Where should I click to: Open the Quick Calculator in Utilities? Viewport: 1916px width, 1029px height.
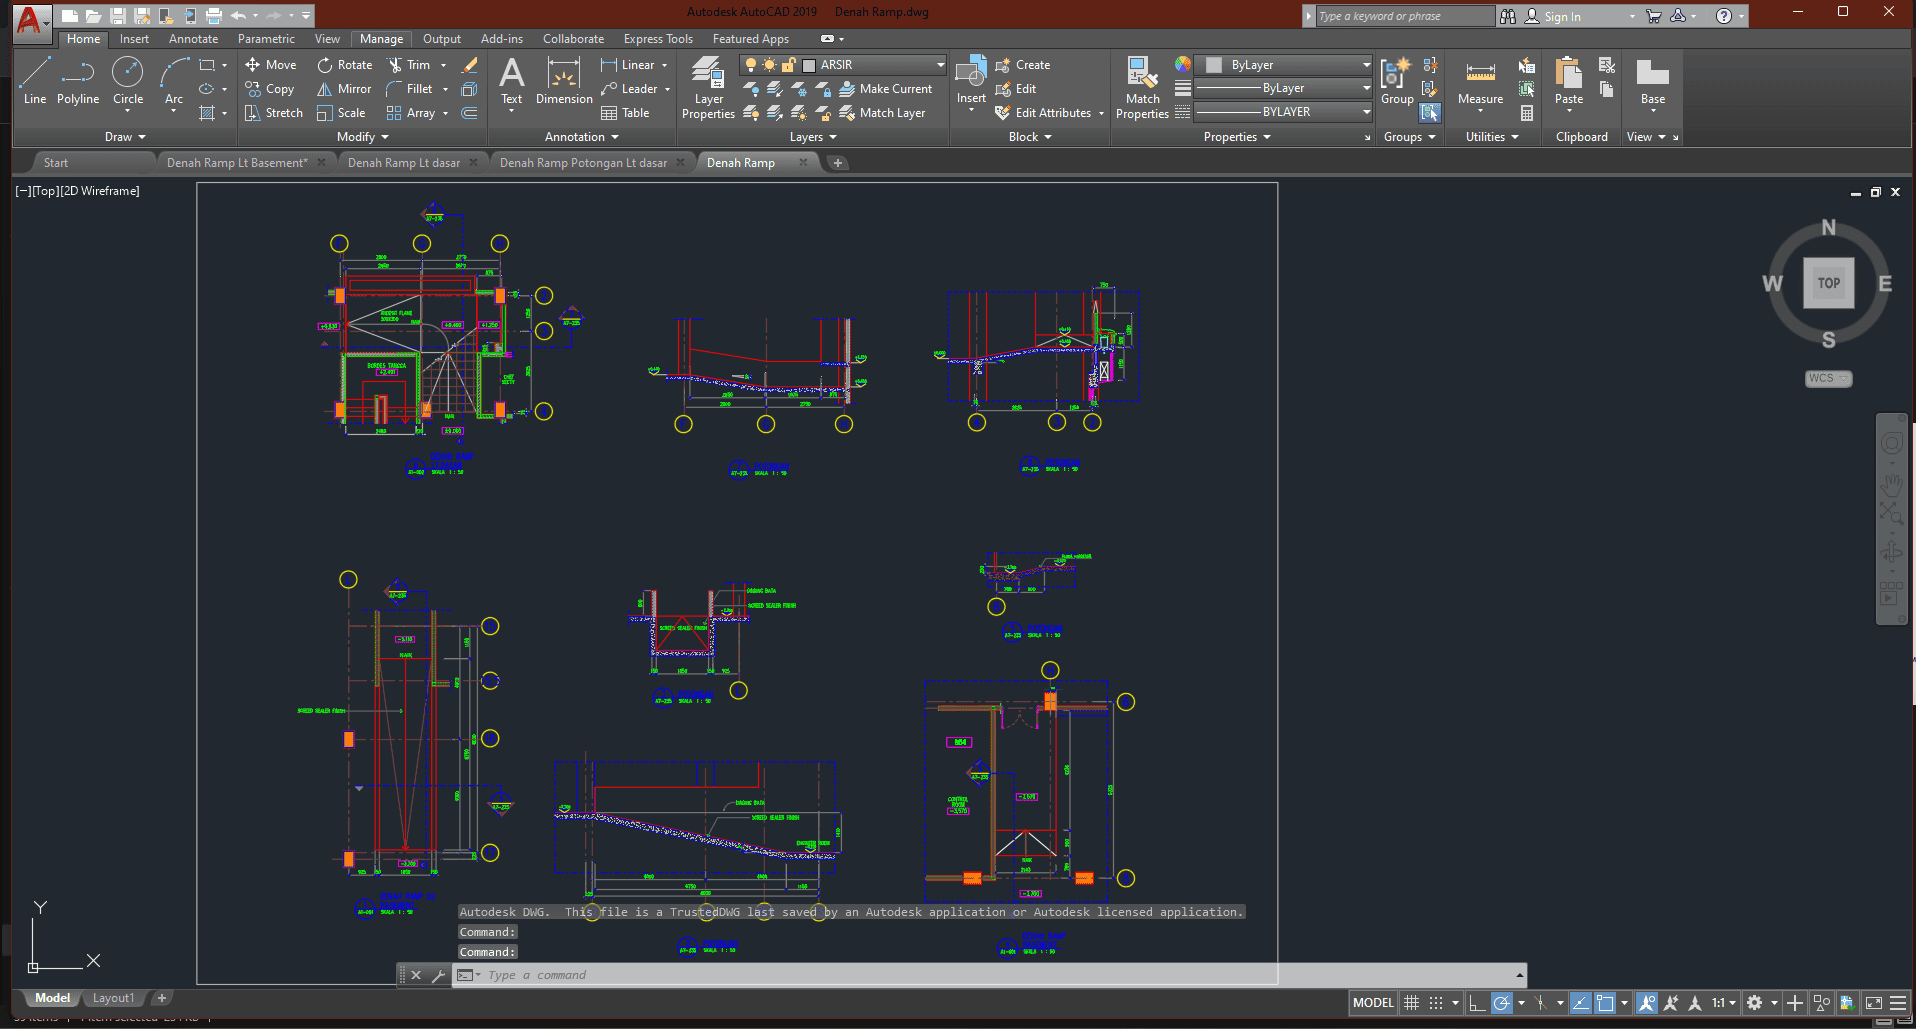point(1527,113)
